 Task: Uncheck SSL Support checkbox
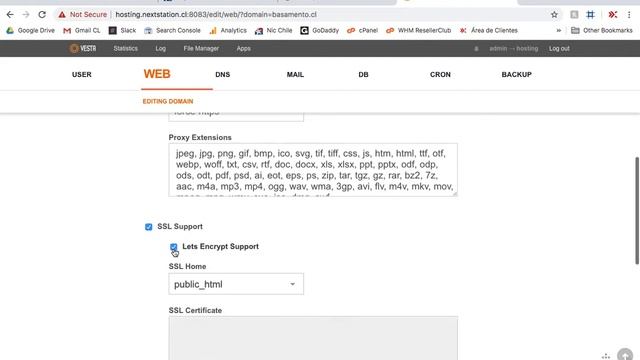coord(149,227)
